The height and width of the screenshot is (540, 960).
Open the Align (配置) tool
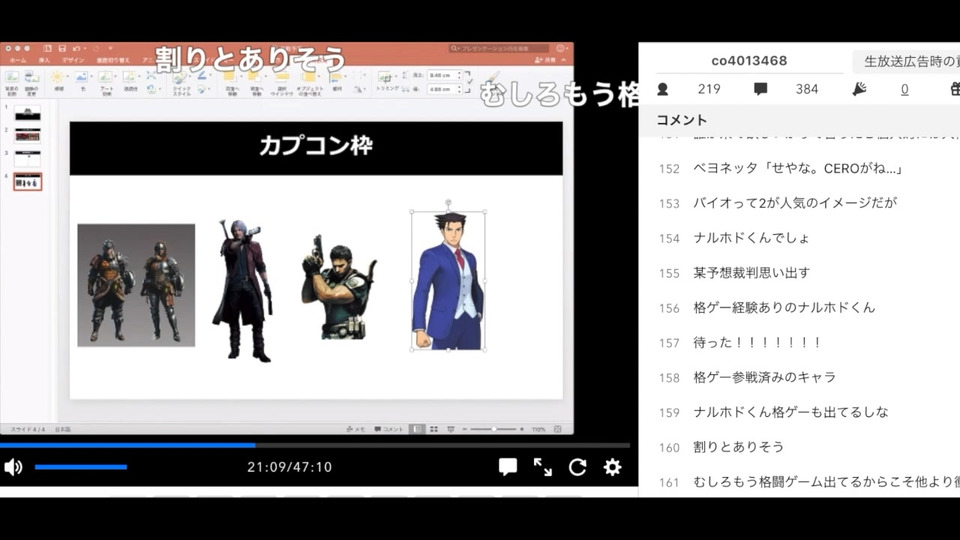[x=336, y=77]
